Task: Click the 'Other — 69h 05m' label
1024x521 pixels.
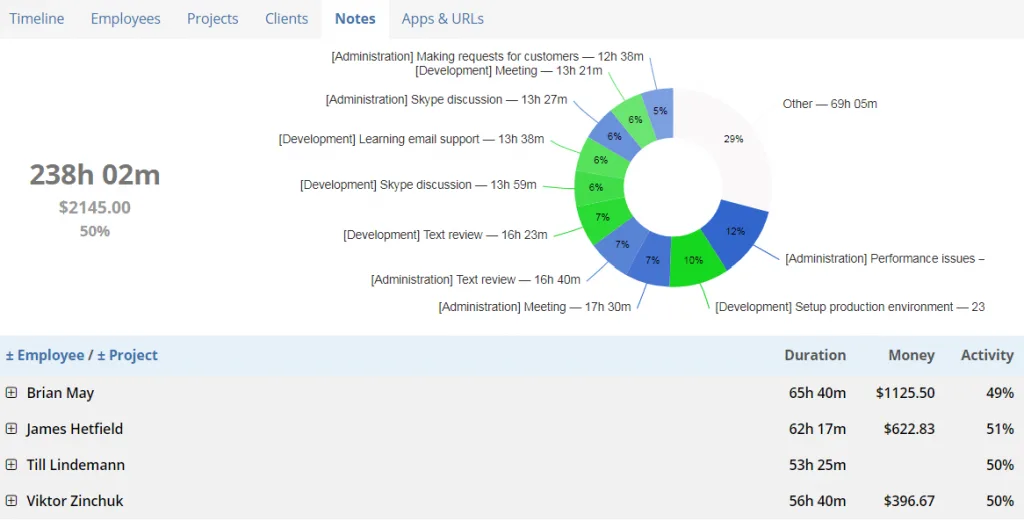Action: pos(829,104)
